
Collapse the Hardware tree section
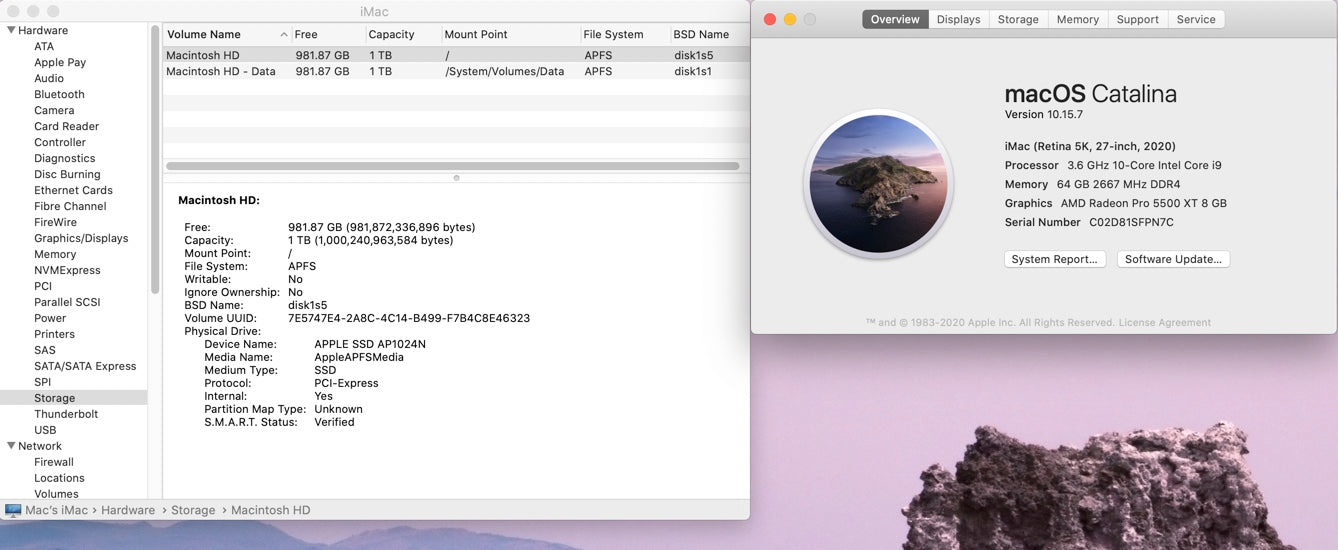coord(11,30)
